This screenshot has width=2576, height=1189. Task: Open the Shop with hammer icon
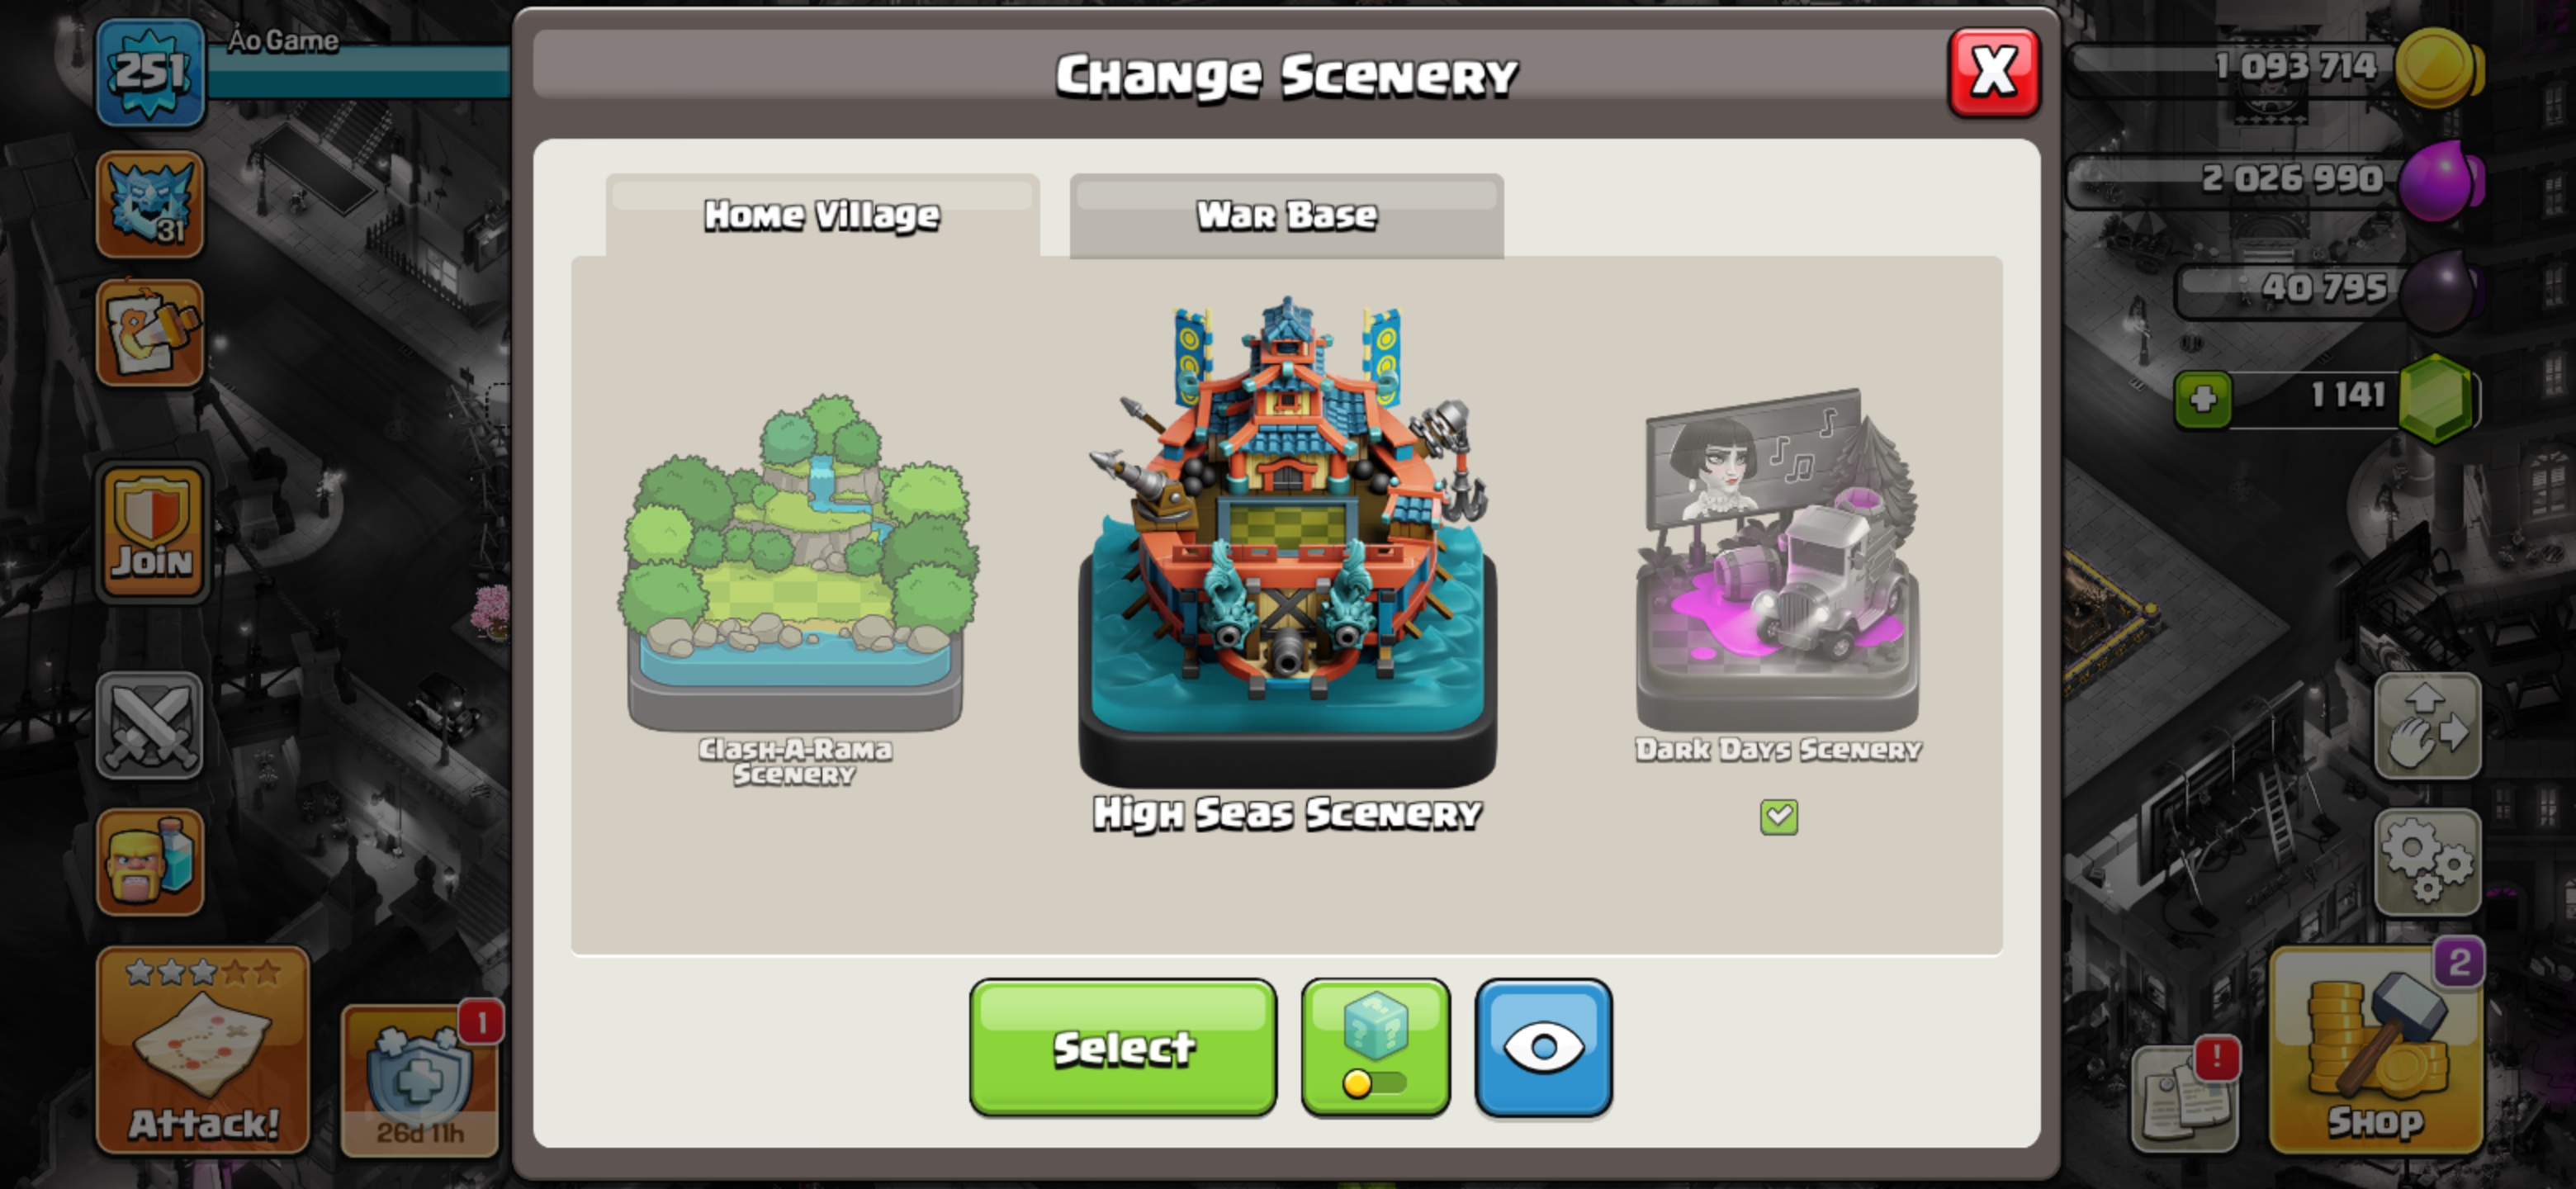tap(2376, 1050)
